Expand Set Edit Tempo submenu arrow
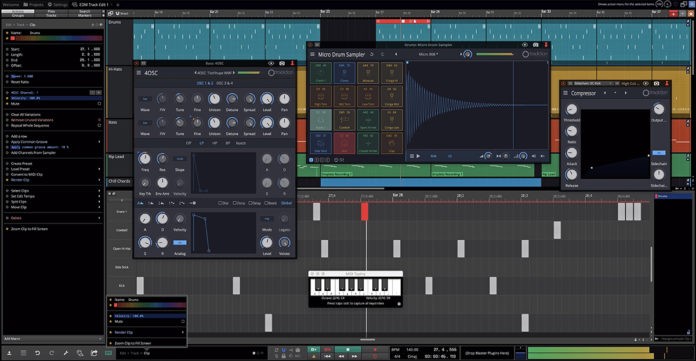The width and height of the screenshot is (696, 361). [99, 196]
